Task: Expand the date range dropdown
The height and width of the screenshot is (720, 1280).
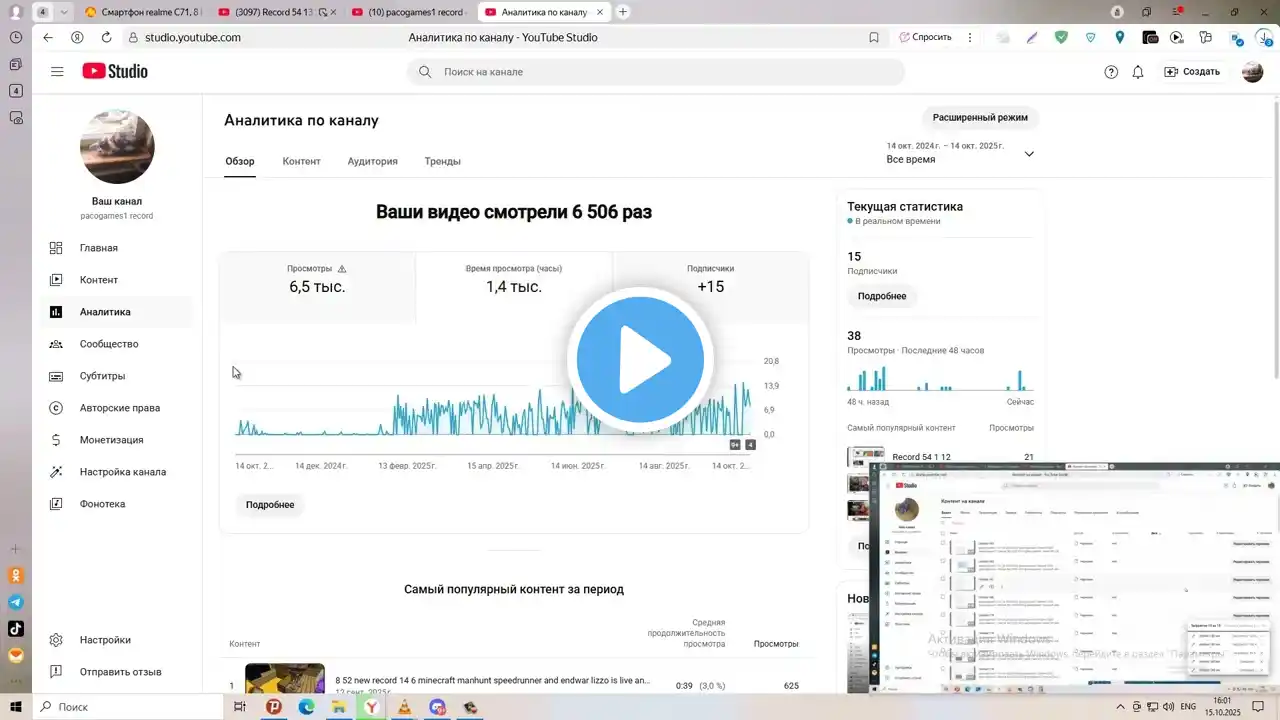Action: (x=1029, y=154)
